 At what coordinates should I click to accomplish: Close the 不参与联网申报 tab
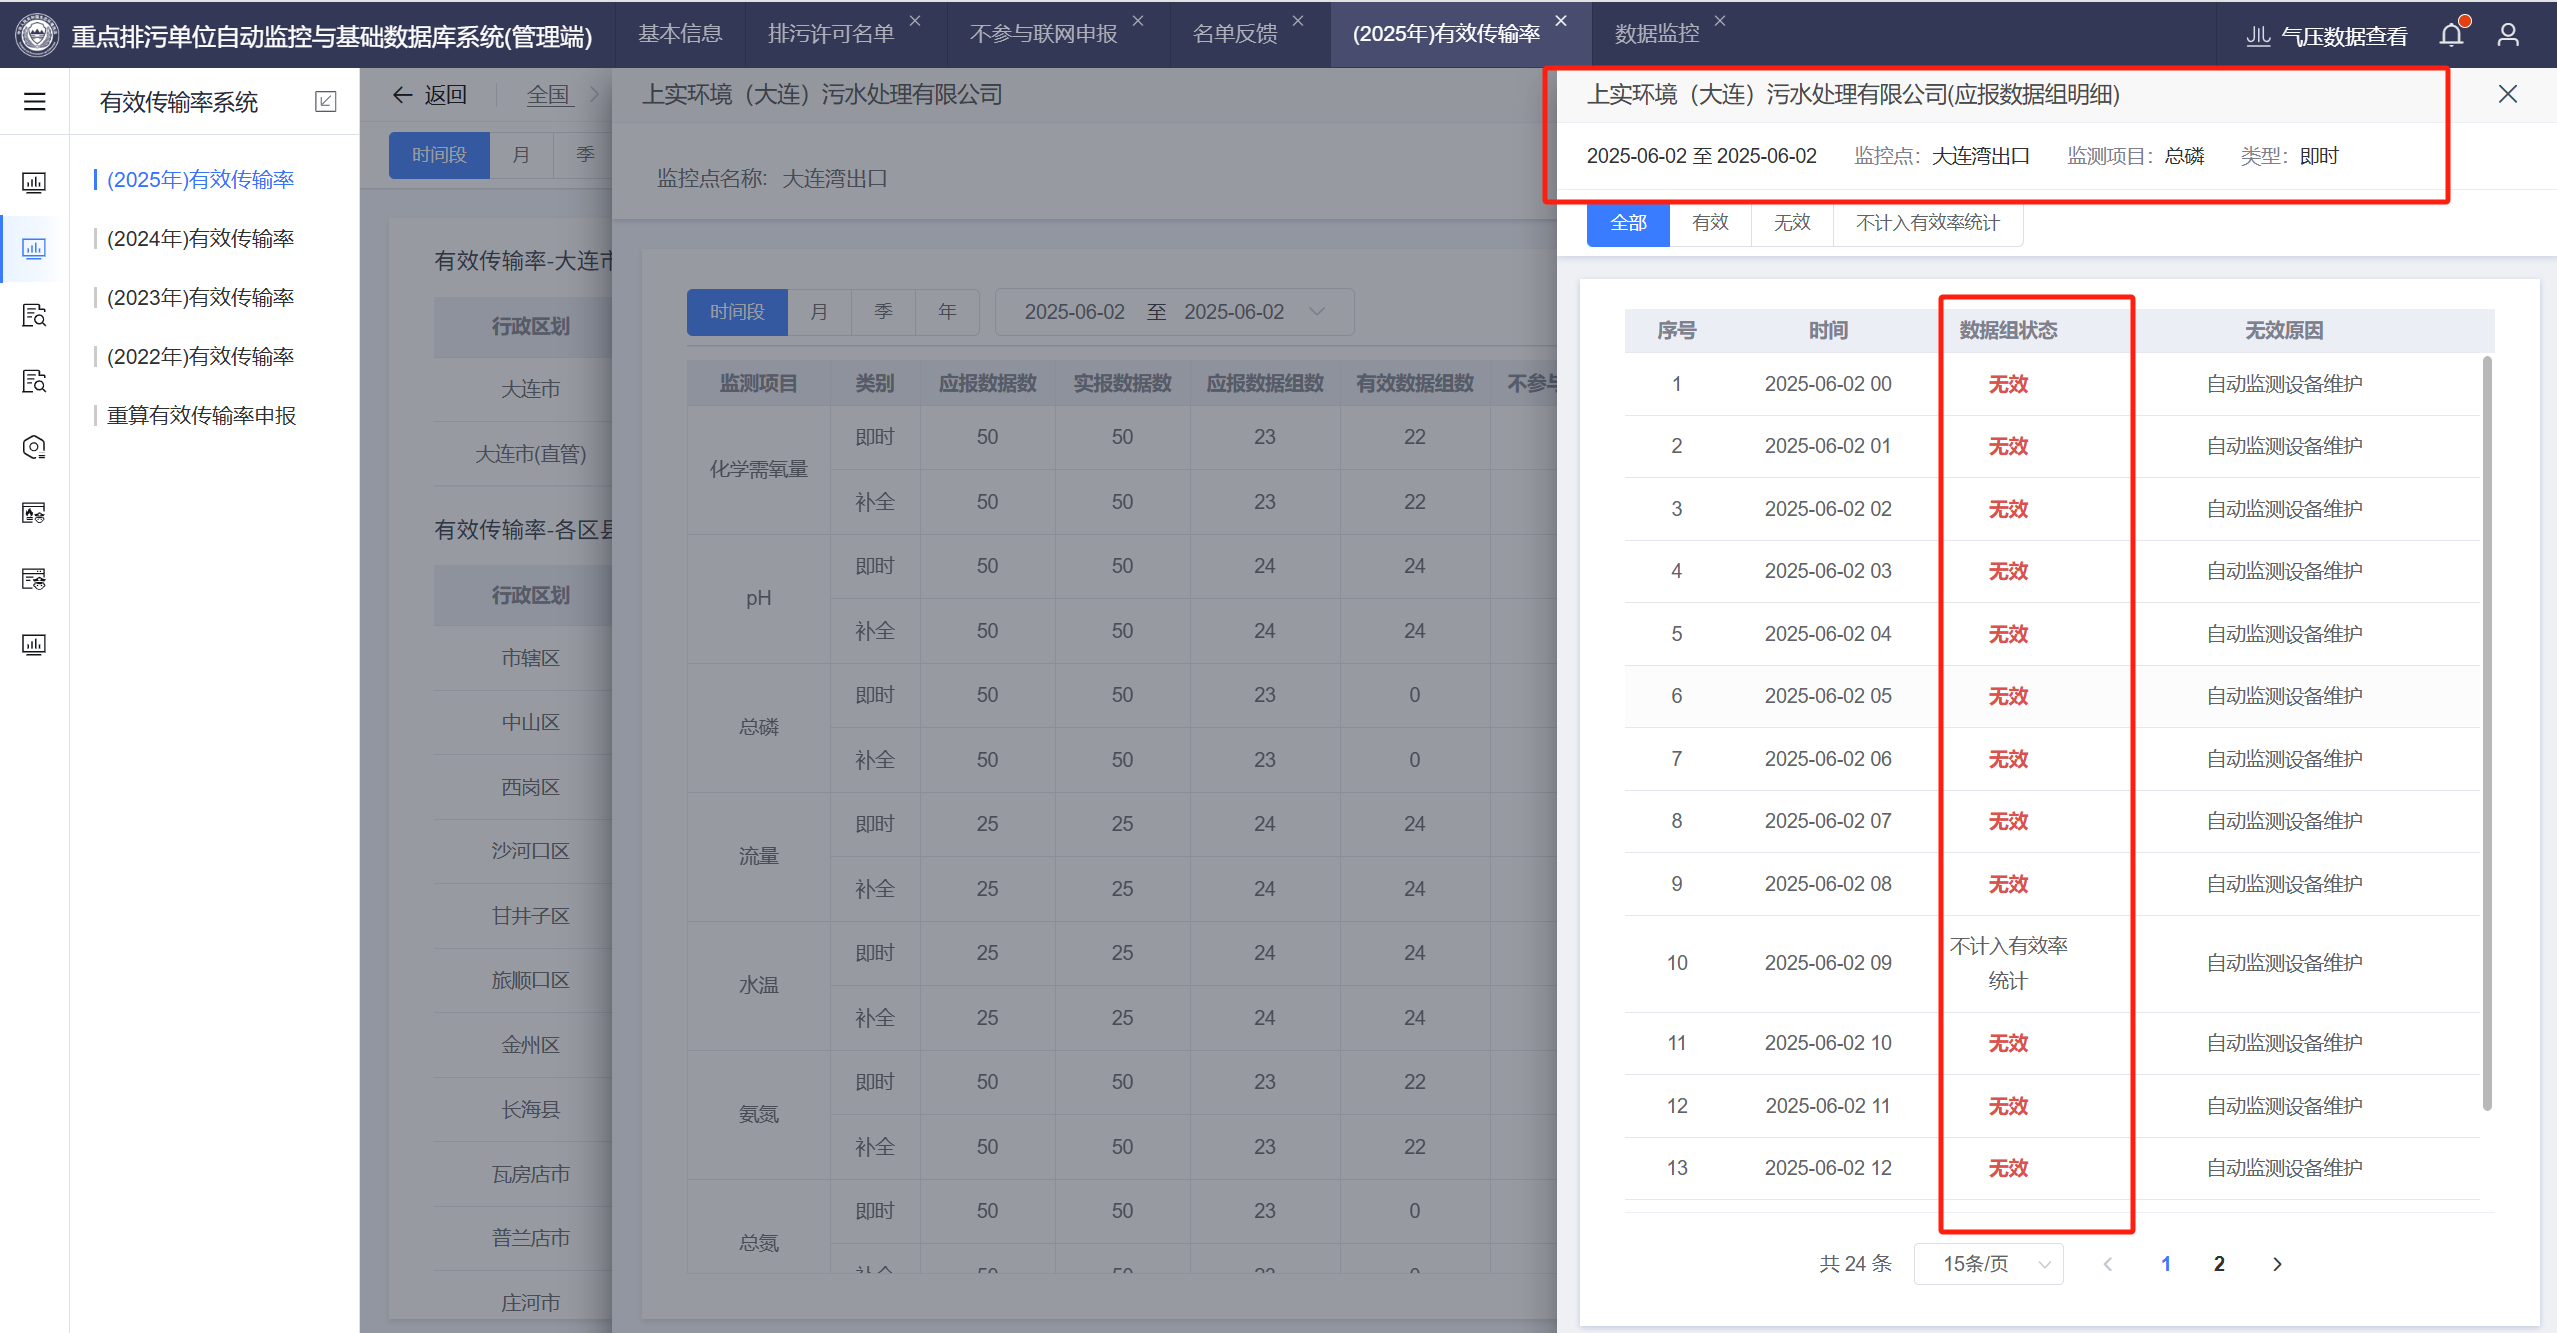pyautogui.click(x=1138, y=21)
